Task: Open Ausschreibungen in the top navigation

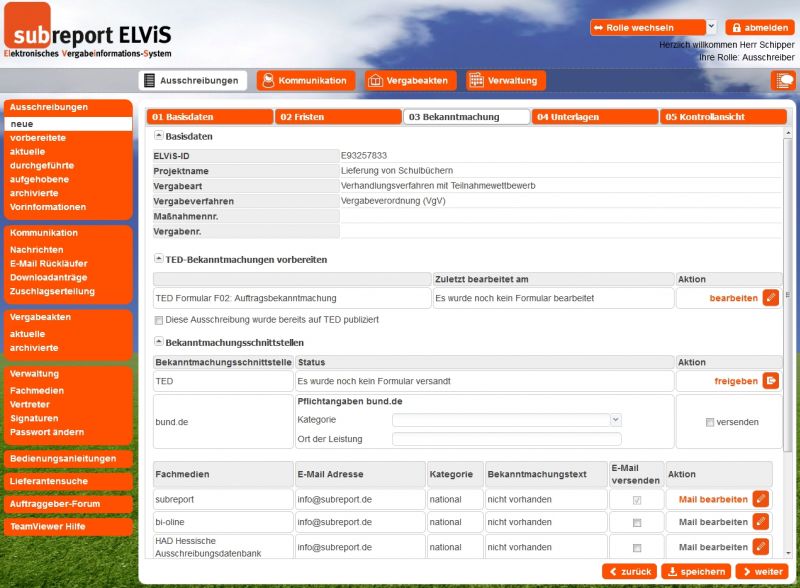Action: point(192,80)
